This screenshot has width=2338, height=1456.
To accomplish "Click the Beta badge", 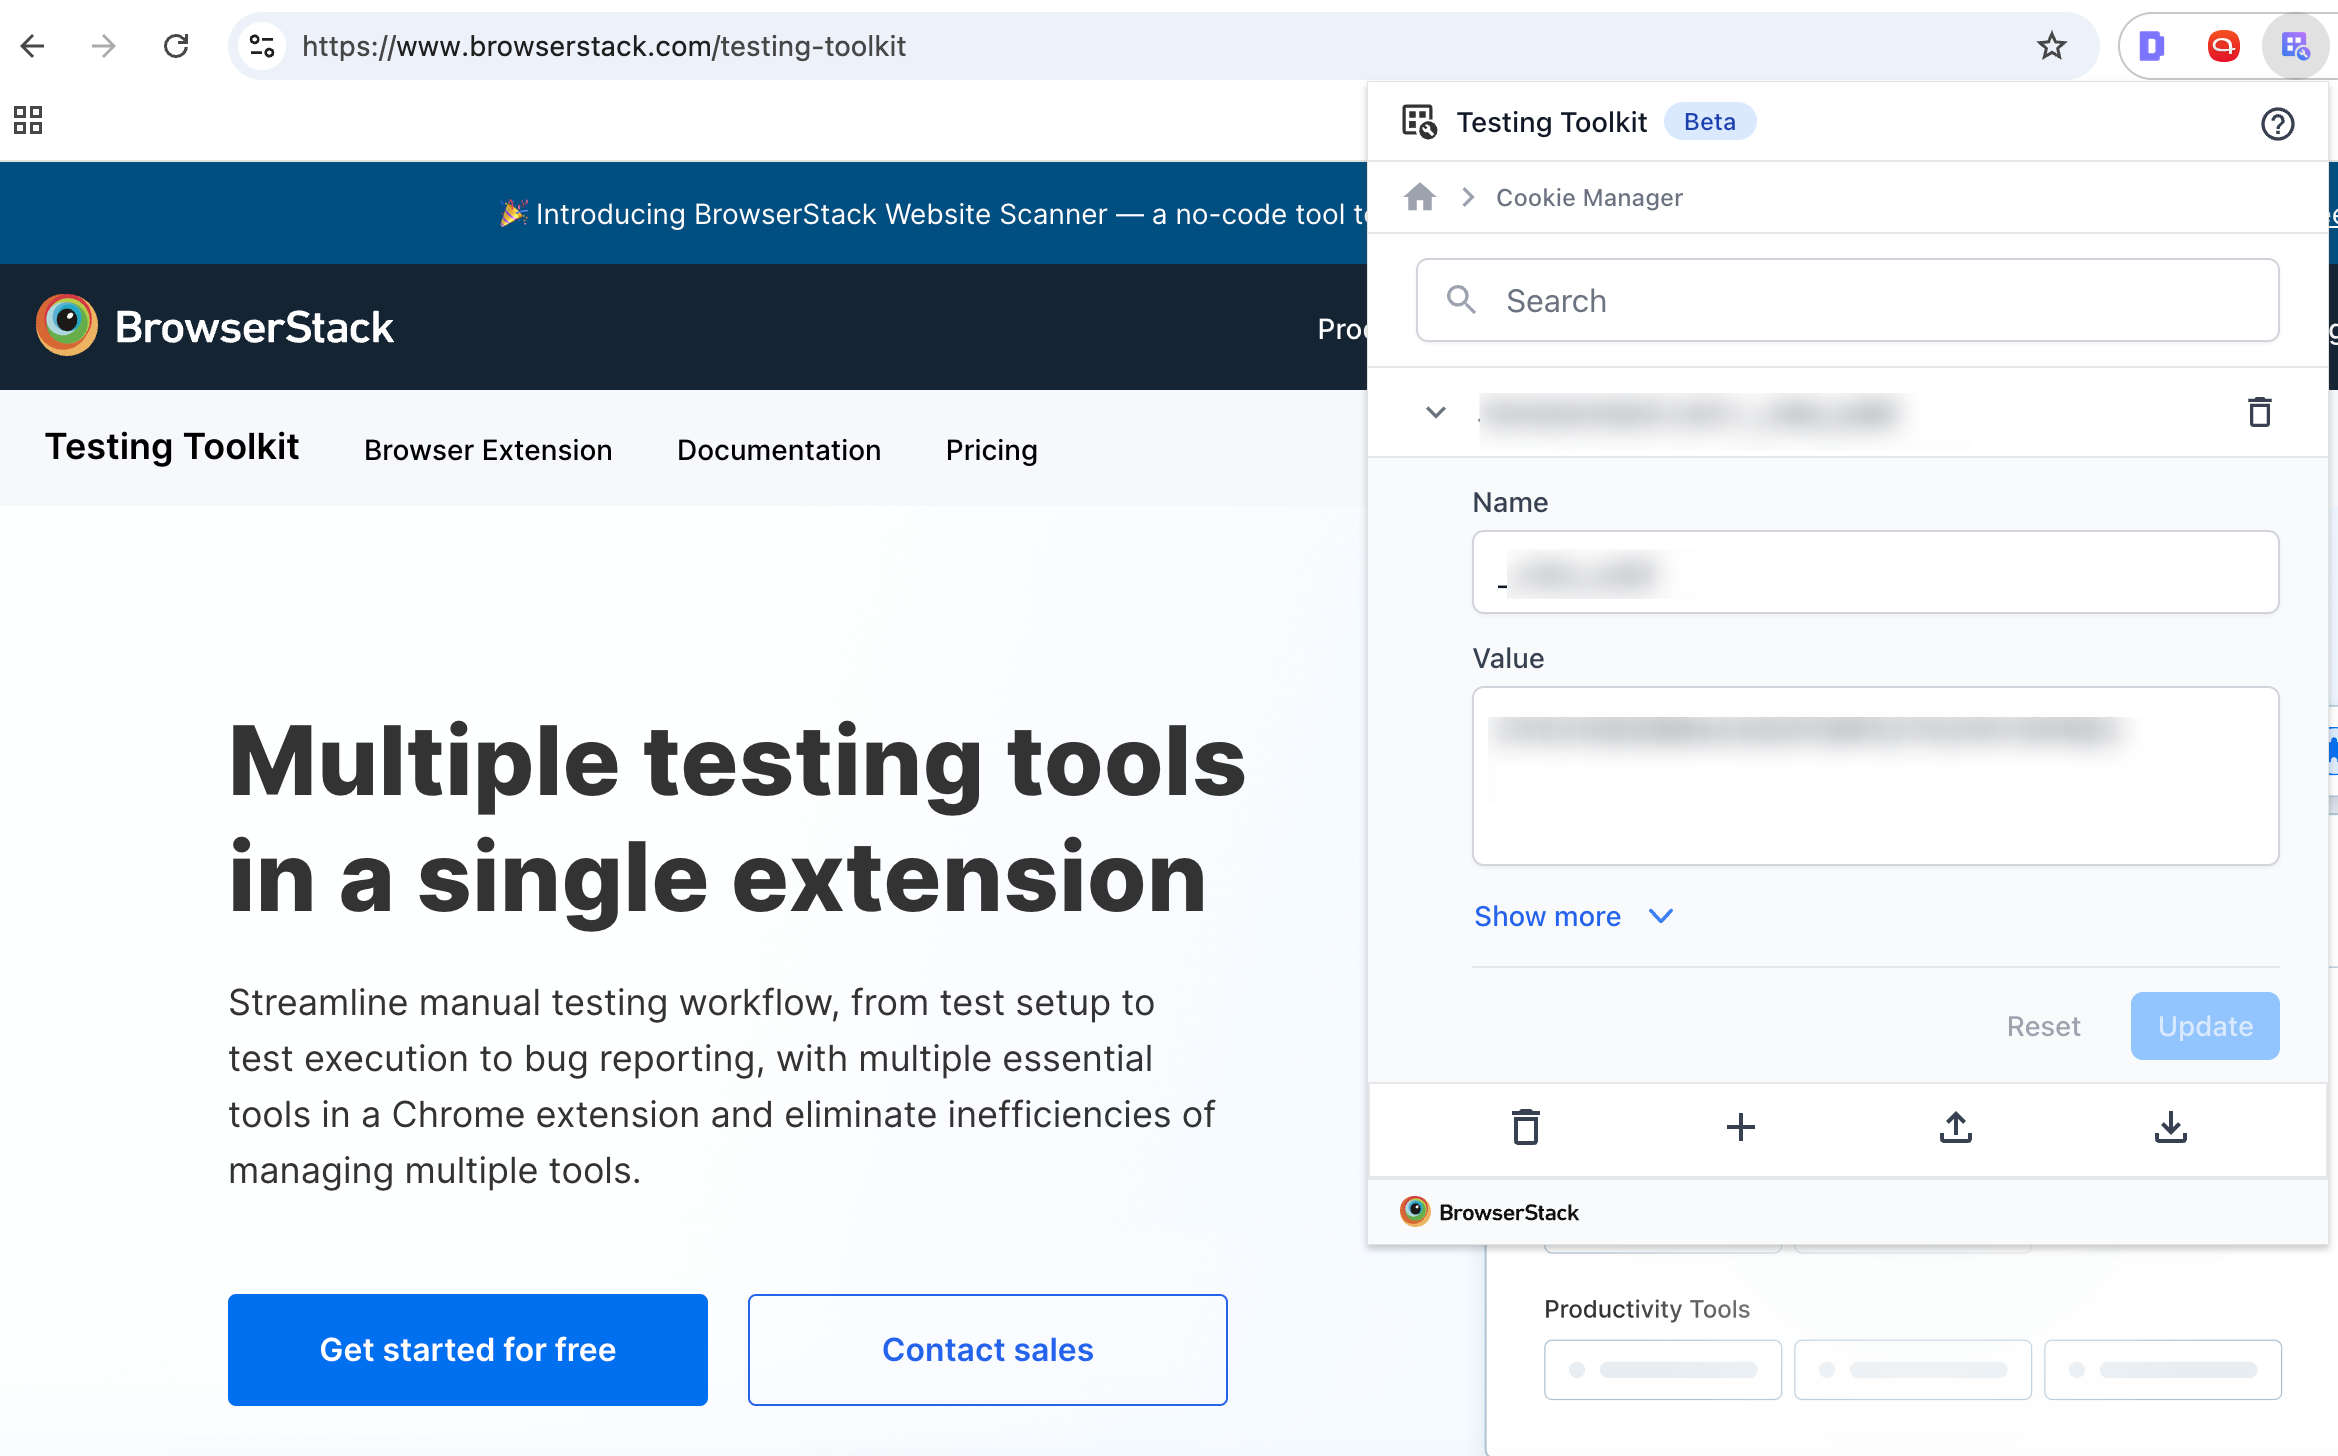I will [x=1710, y=122].
